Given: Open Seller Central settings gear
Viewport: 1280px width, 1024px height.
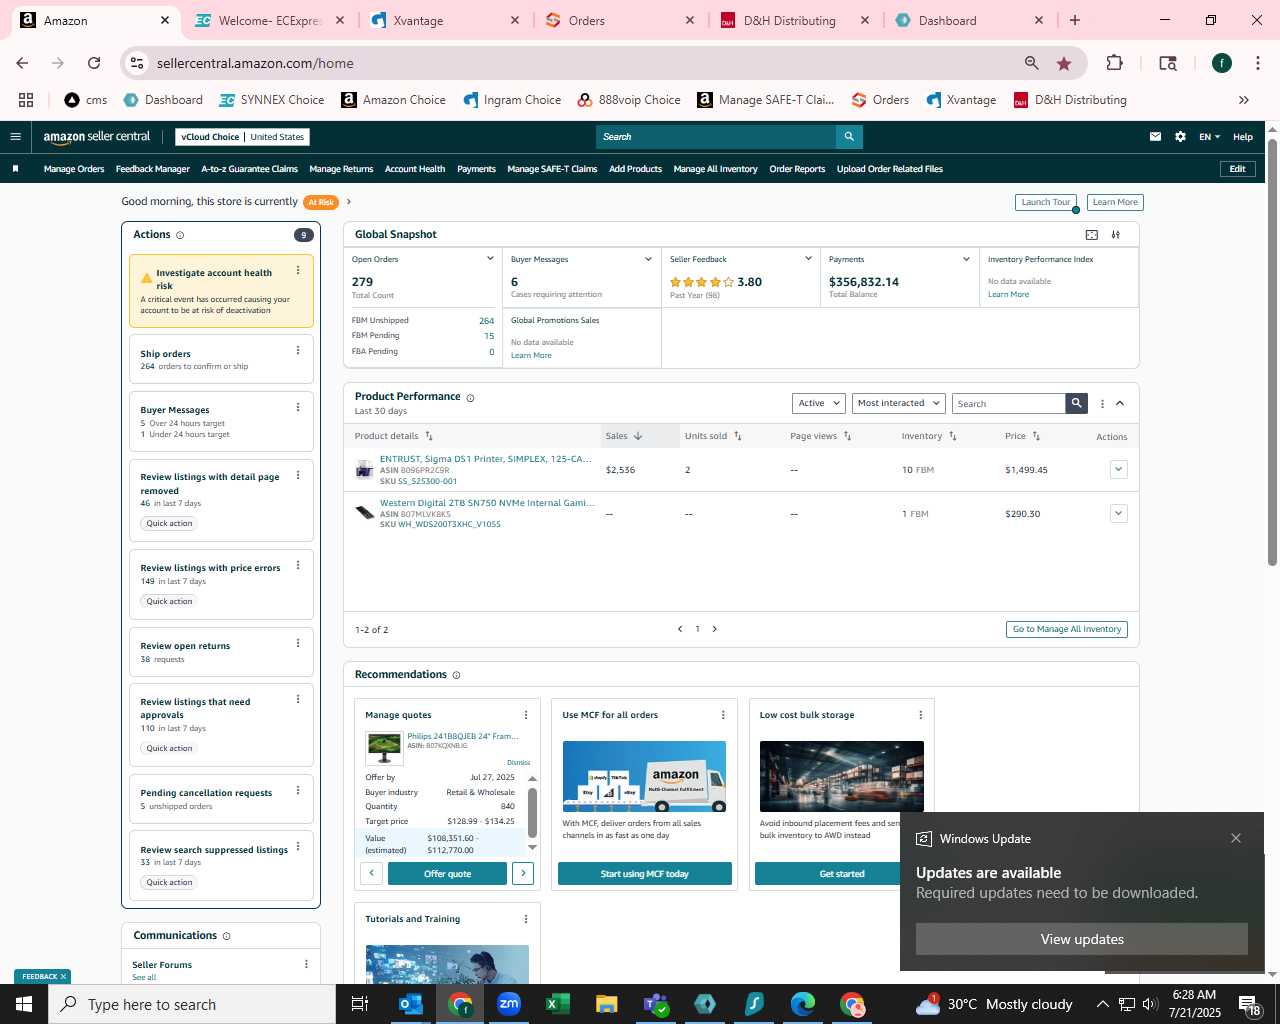Looking at the screenshot, I should (x=1180, y=137).
